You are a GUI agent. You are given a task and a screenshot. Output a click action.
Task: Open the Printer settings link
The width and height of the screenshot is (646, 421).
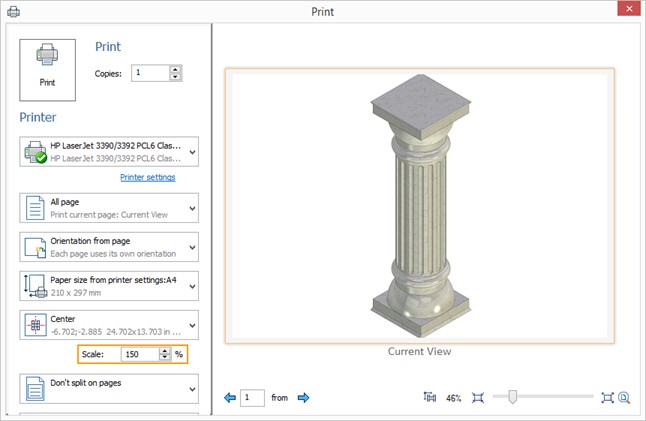point(147,177)
